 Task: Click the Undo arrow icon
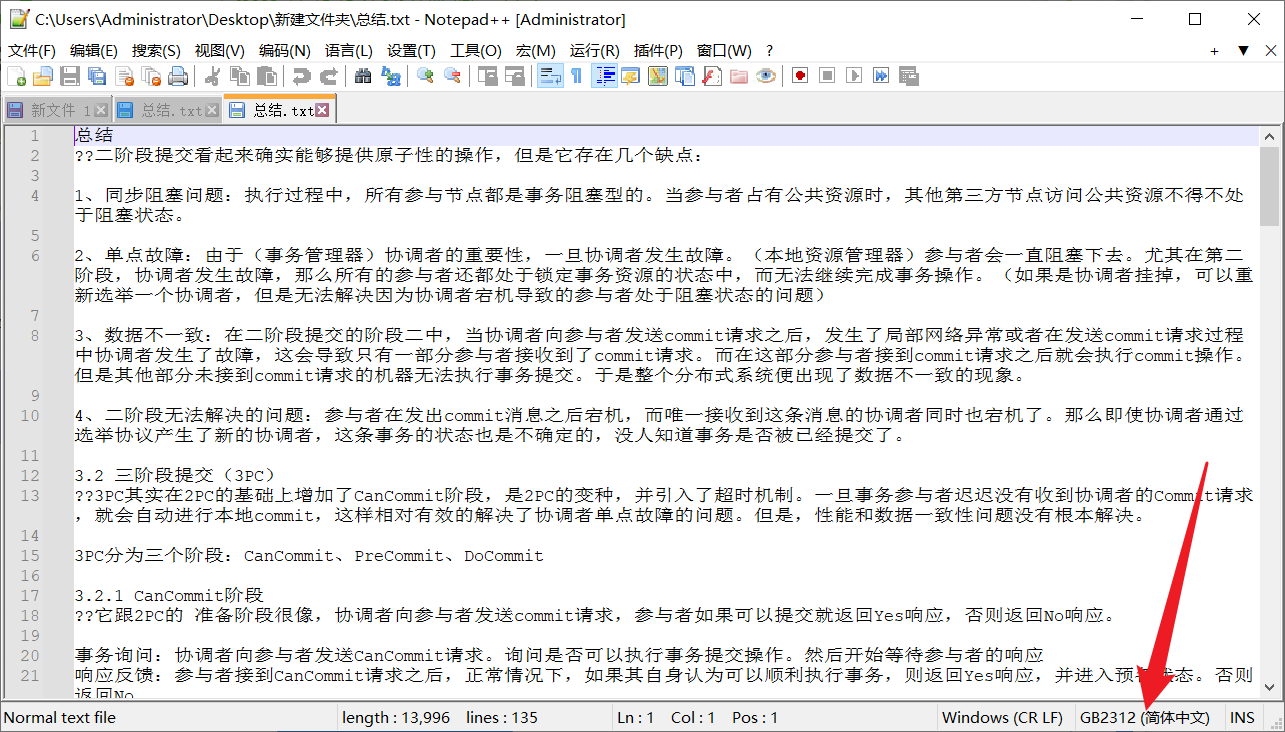[x=301, y=76]
